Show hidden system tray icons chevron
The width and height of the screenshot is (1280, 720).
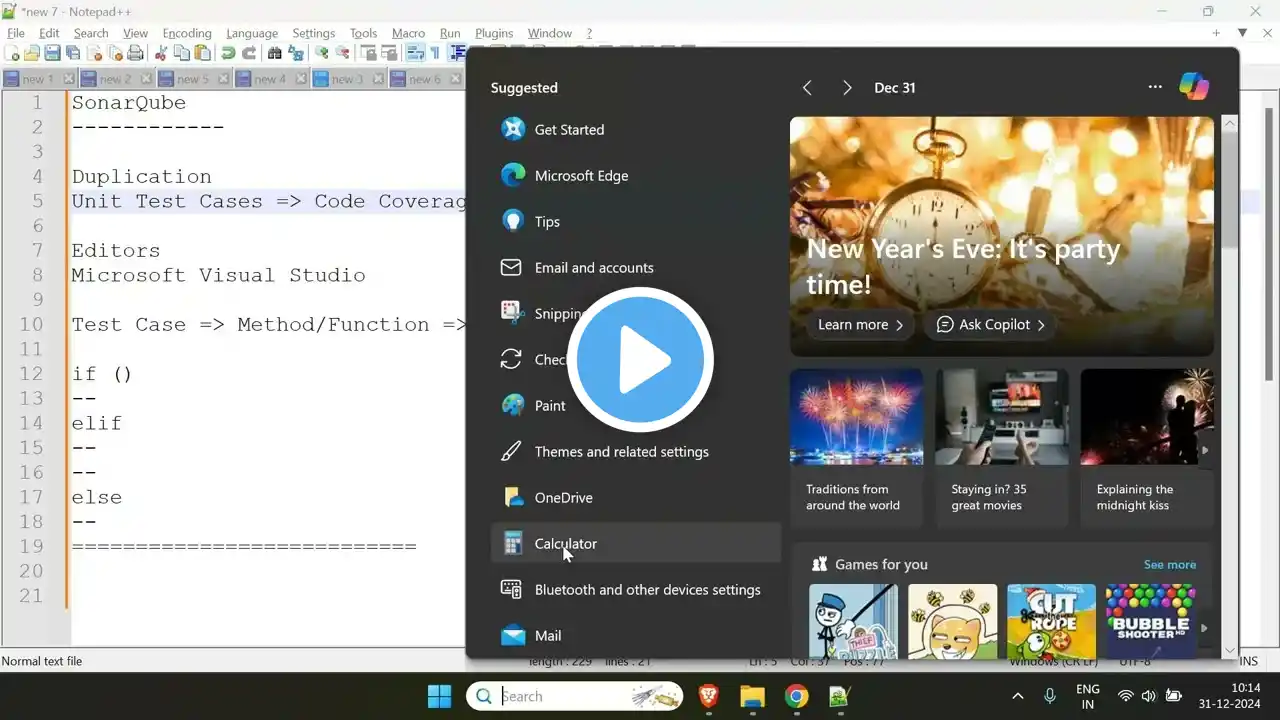[x=1017, y=696]
